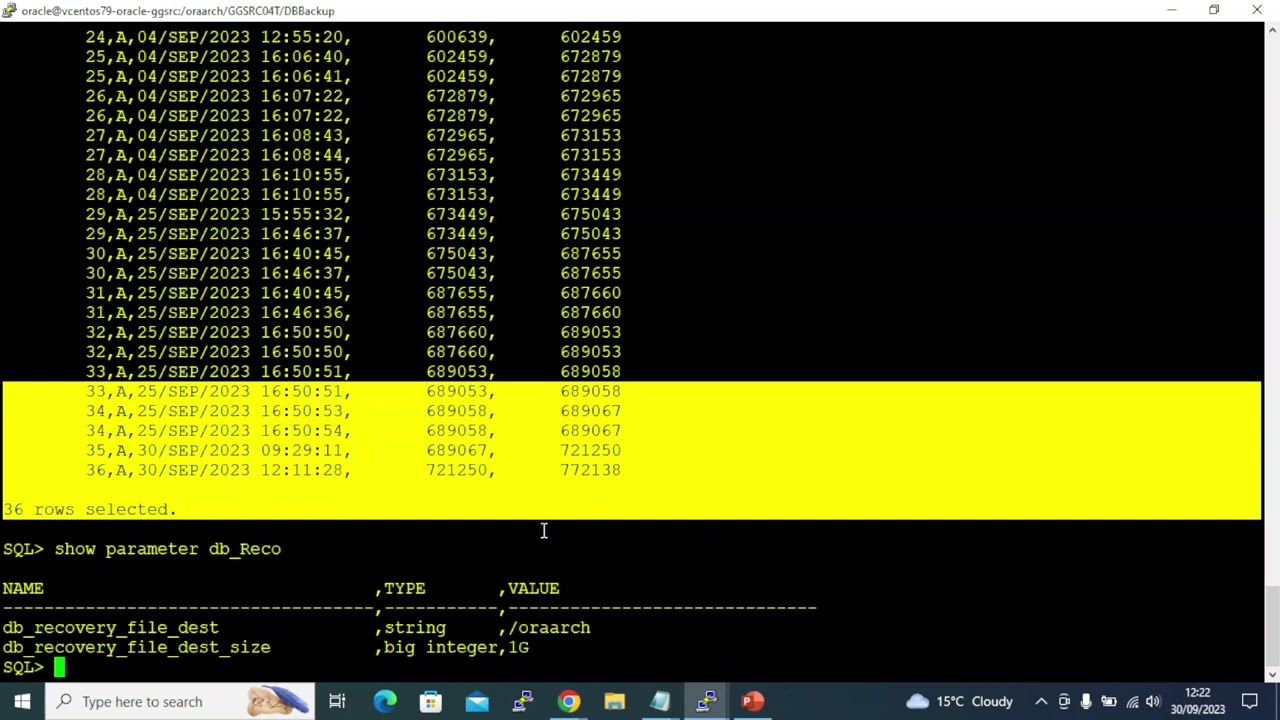Switch to the first PuTTY taskbar window
Image resolution: width=1280 pixels, height=720 pixels.
point(523,701)
